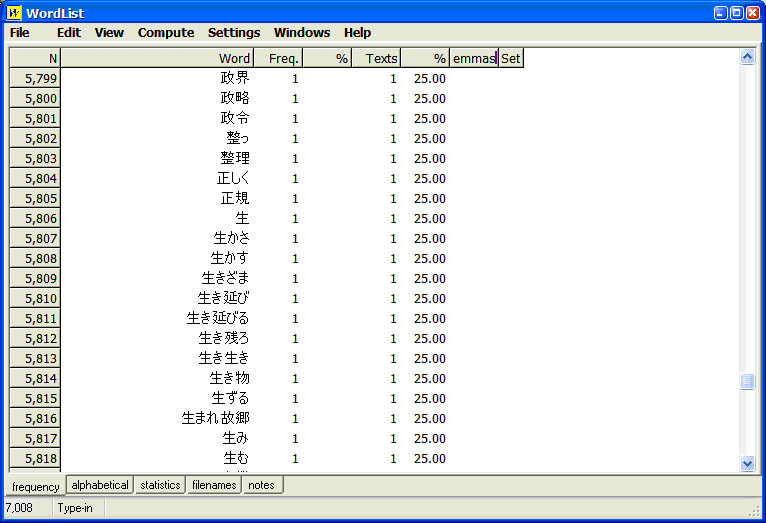Open the Edit menu

click(69, 33)
